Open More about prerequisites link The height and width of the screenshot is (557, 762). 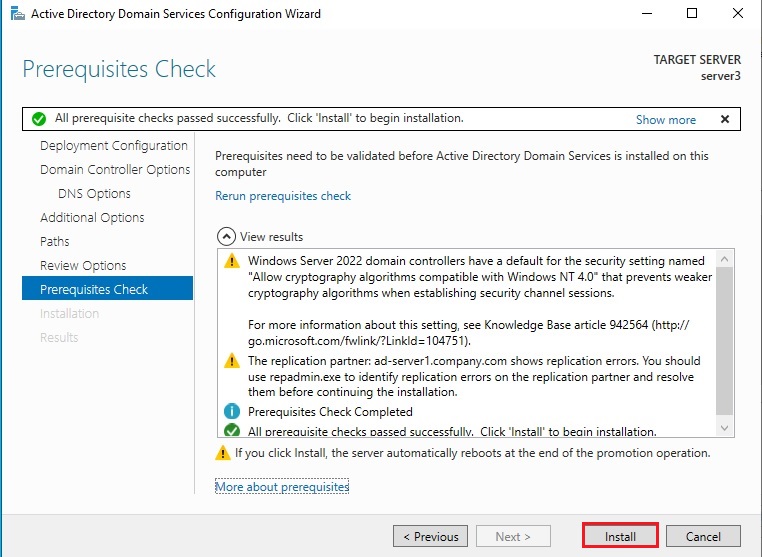[282, 487]
